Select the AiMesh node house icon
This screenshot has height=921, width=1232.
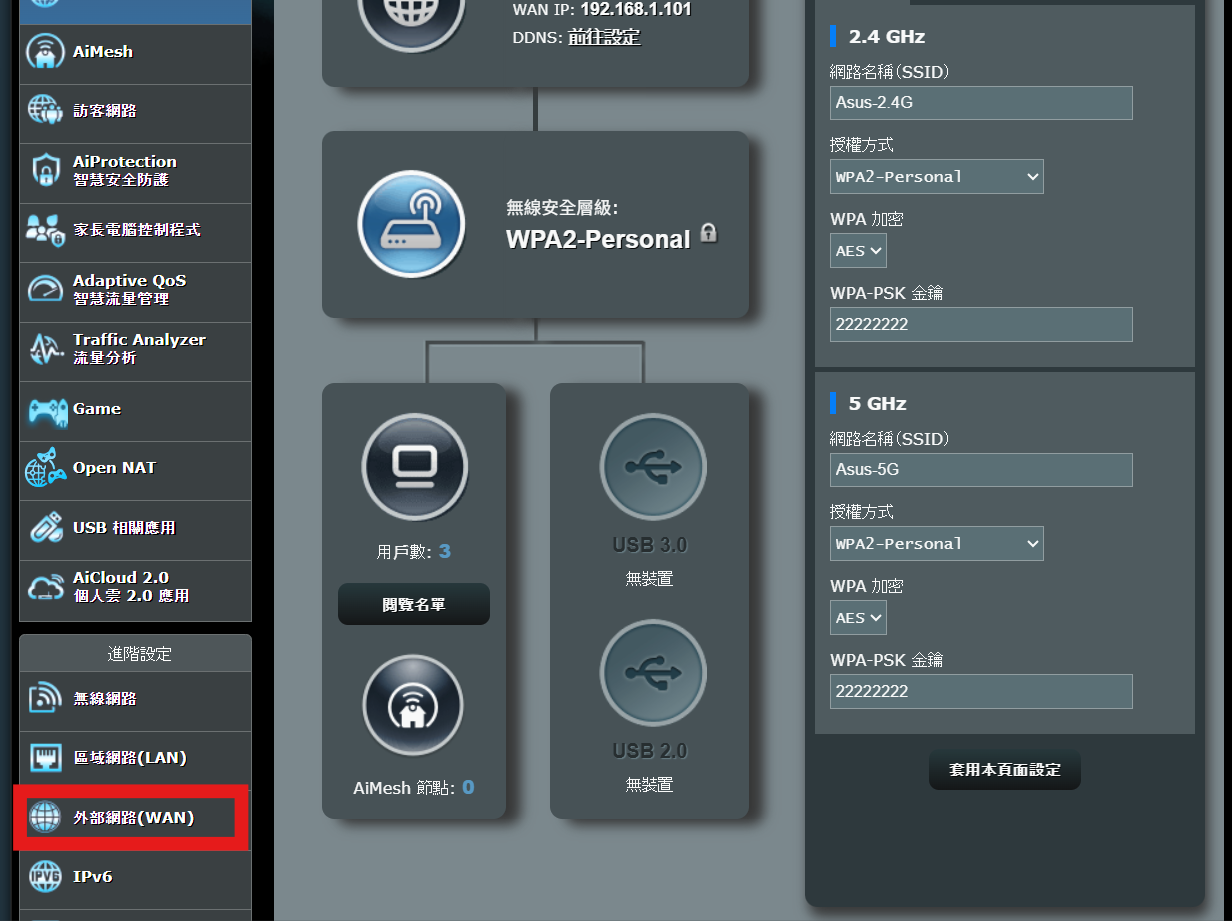[412, 705]
